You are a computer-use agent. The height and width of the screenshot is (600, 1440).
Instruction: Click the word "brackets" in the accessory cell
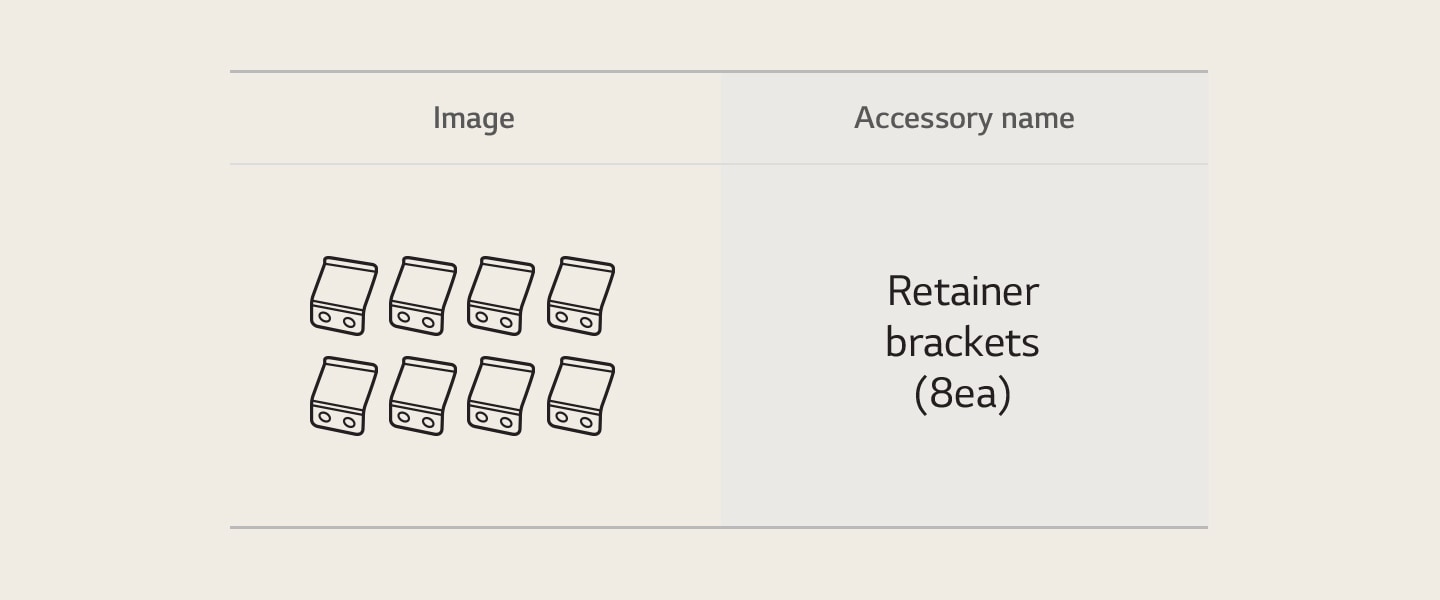pyautogui.click(x=962, y=343)
